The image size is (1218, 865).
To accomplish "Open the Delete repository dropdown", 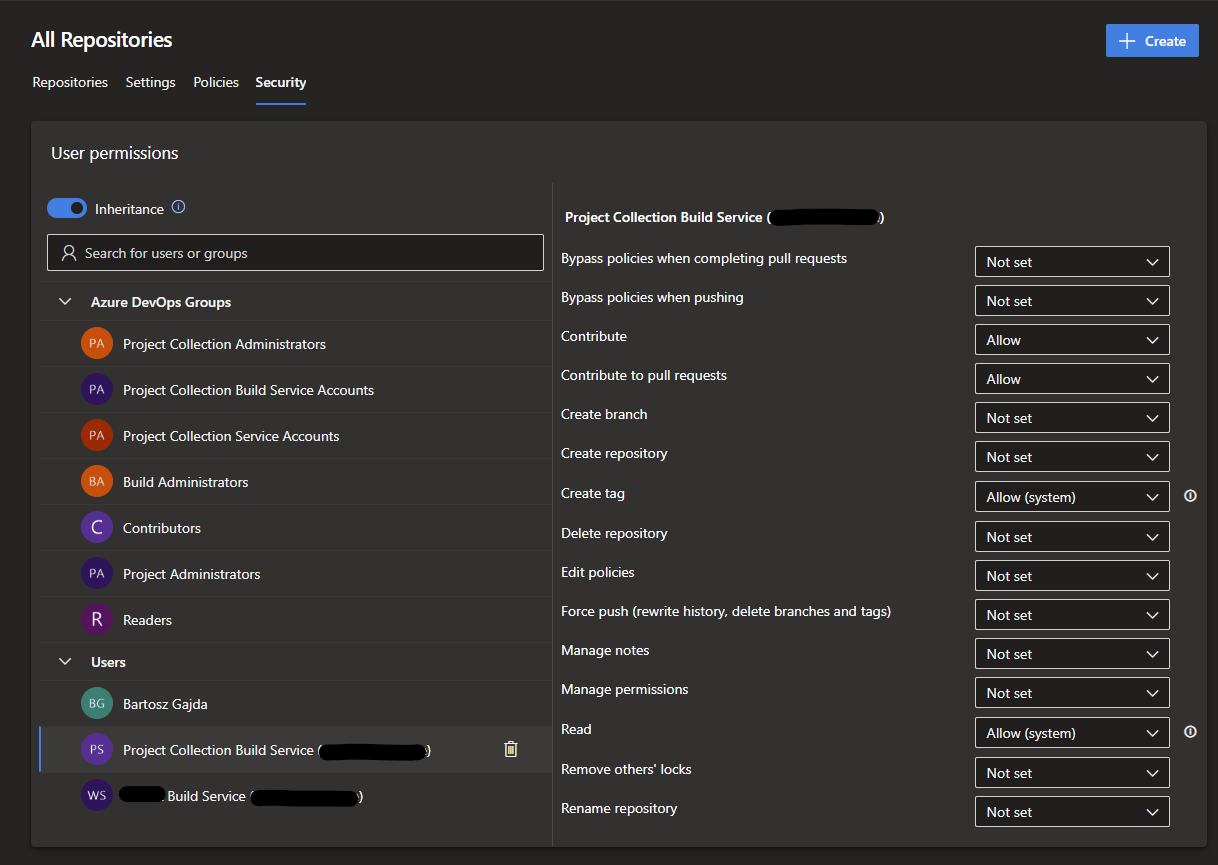I will tap(1072, 537).
